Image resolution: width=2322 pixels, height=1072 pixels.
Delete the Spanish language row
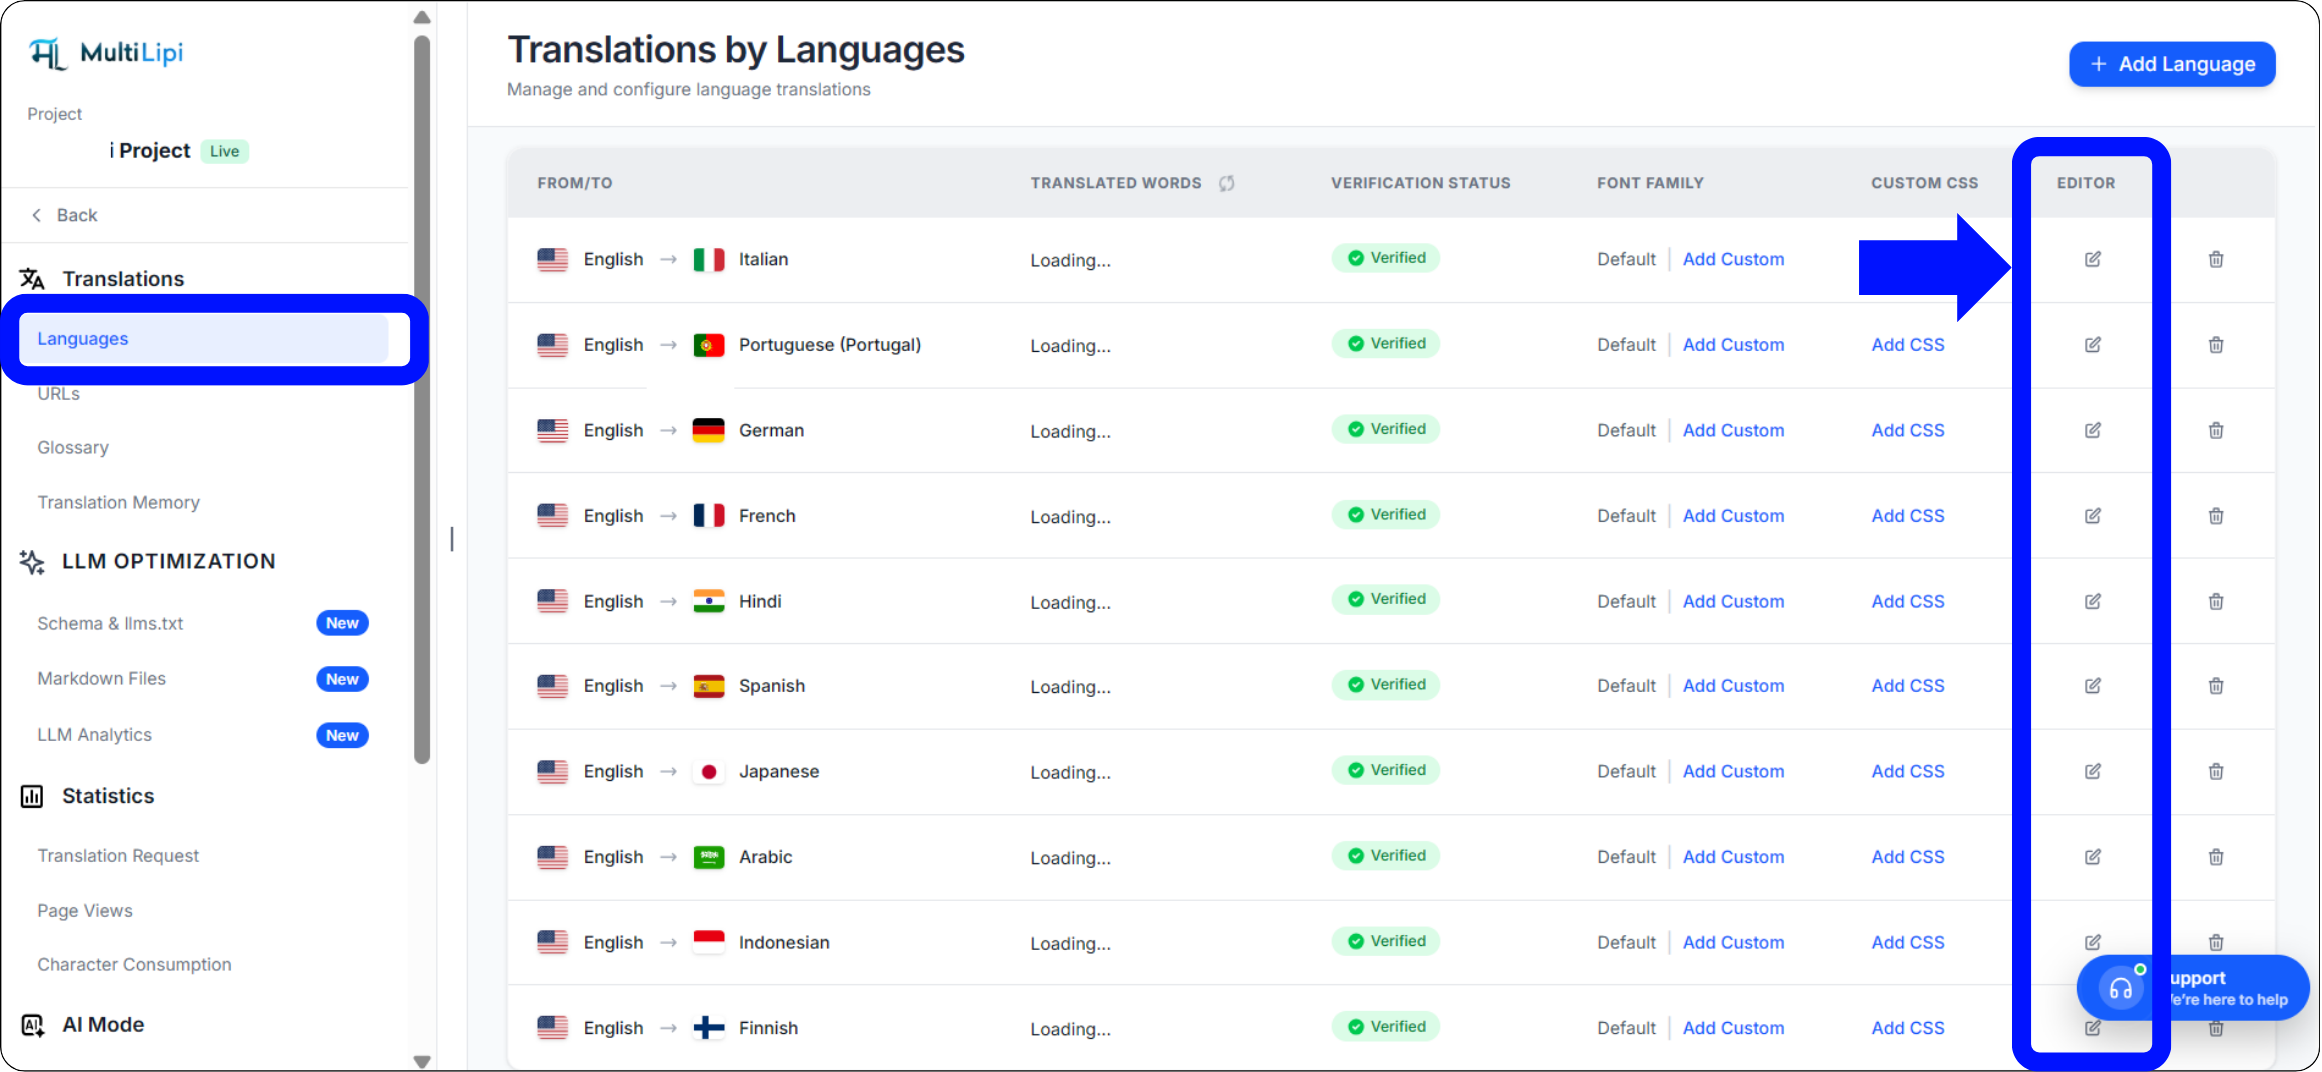tap(2216, 686)
